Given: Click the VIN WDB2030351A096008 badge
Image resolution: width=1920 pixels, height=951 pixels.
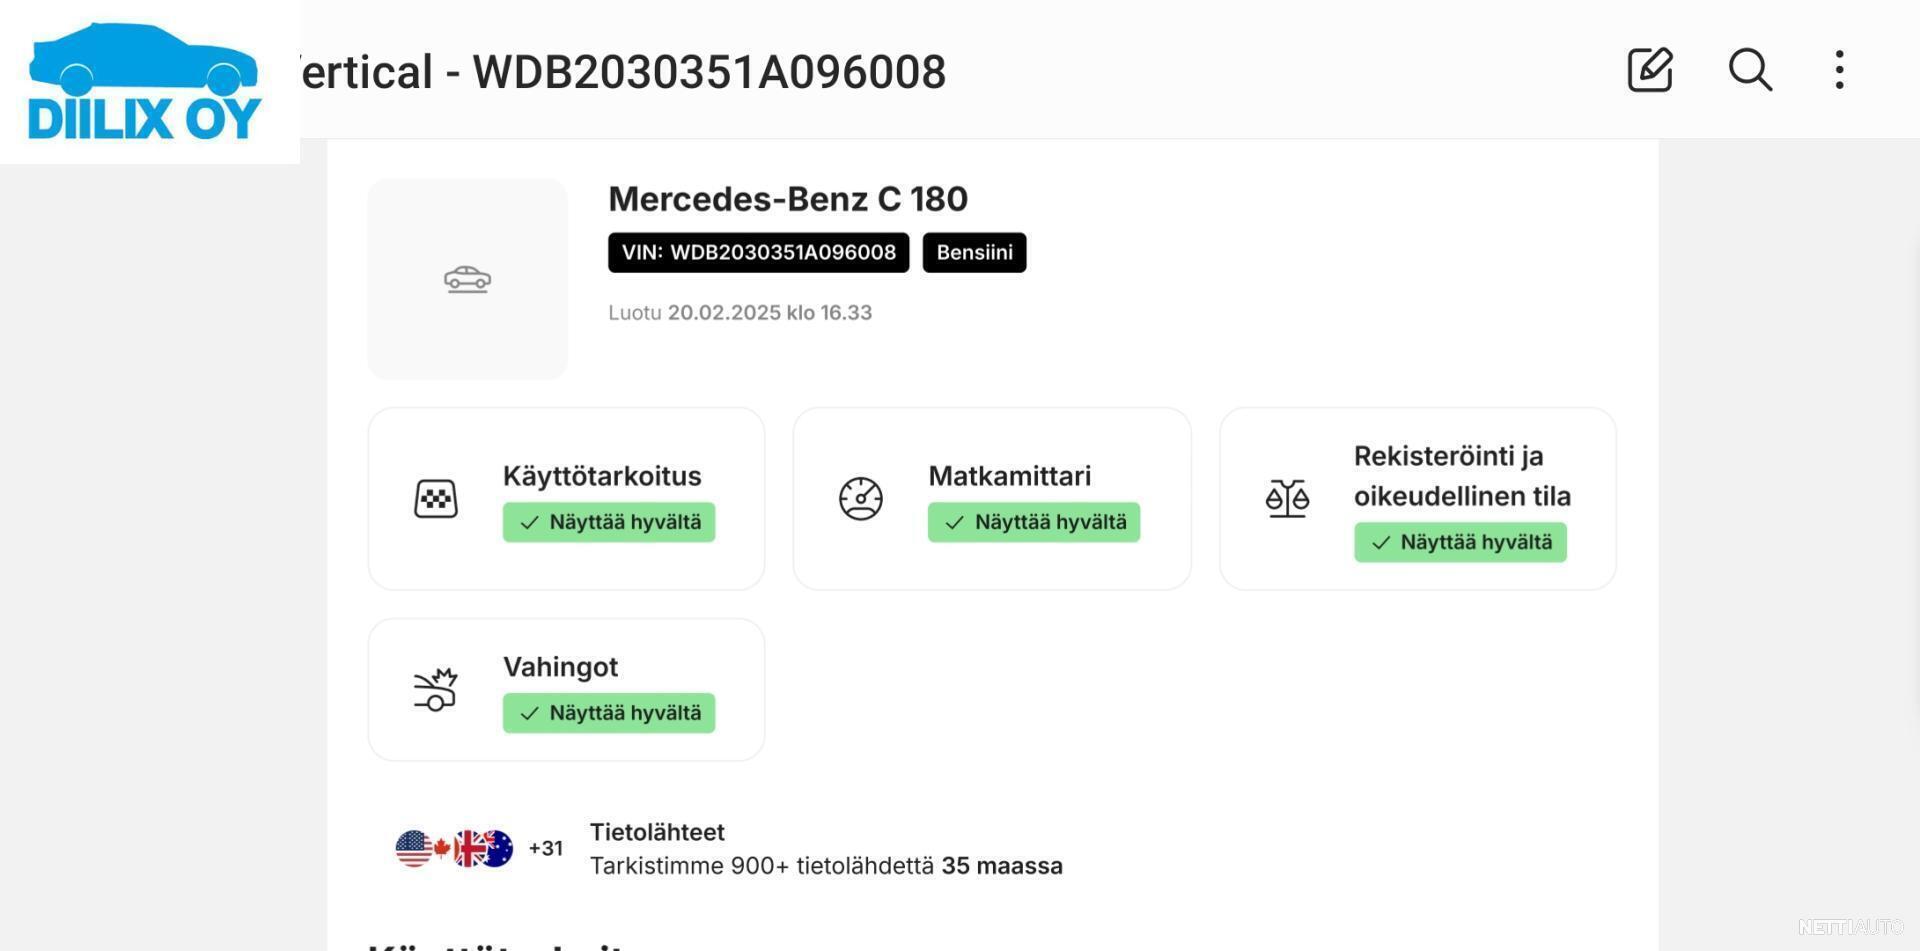Looking at the screenshot, I should [x=758, y=252].
